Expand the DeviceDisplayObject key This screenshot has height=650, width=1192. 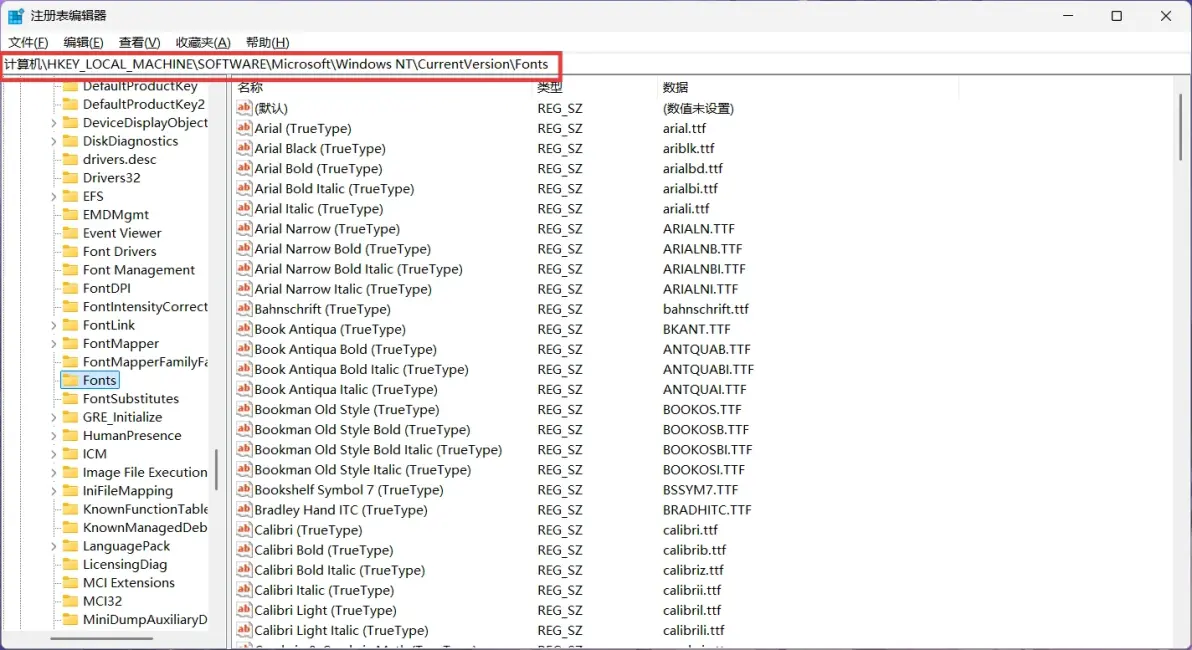point(53,123)
